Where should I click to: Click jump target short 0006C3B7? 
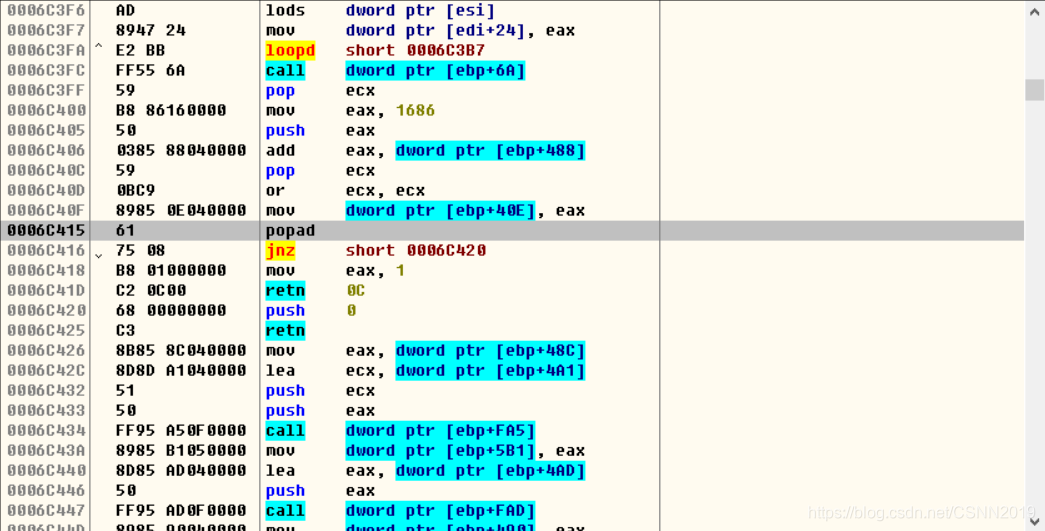coord(415,51)
